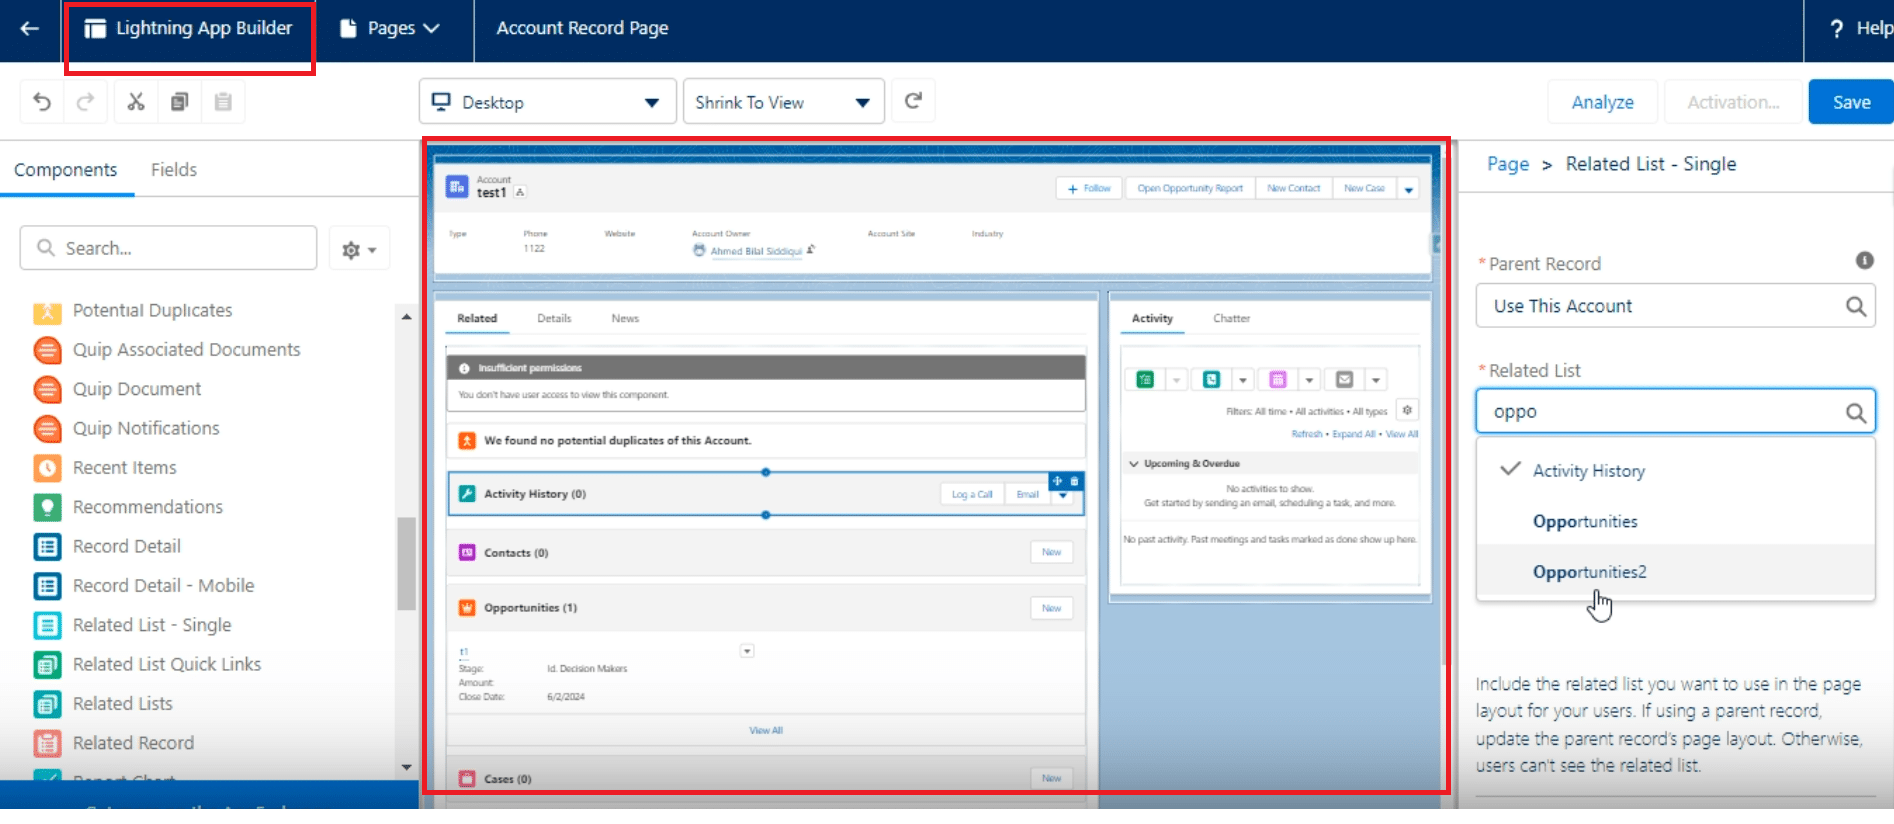The image size is (1894, 824).
Task: Click the cut scissors icon
Action: (x=136, y=102)
